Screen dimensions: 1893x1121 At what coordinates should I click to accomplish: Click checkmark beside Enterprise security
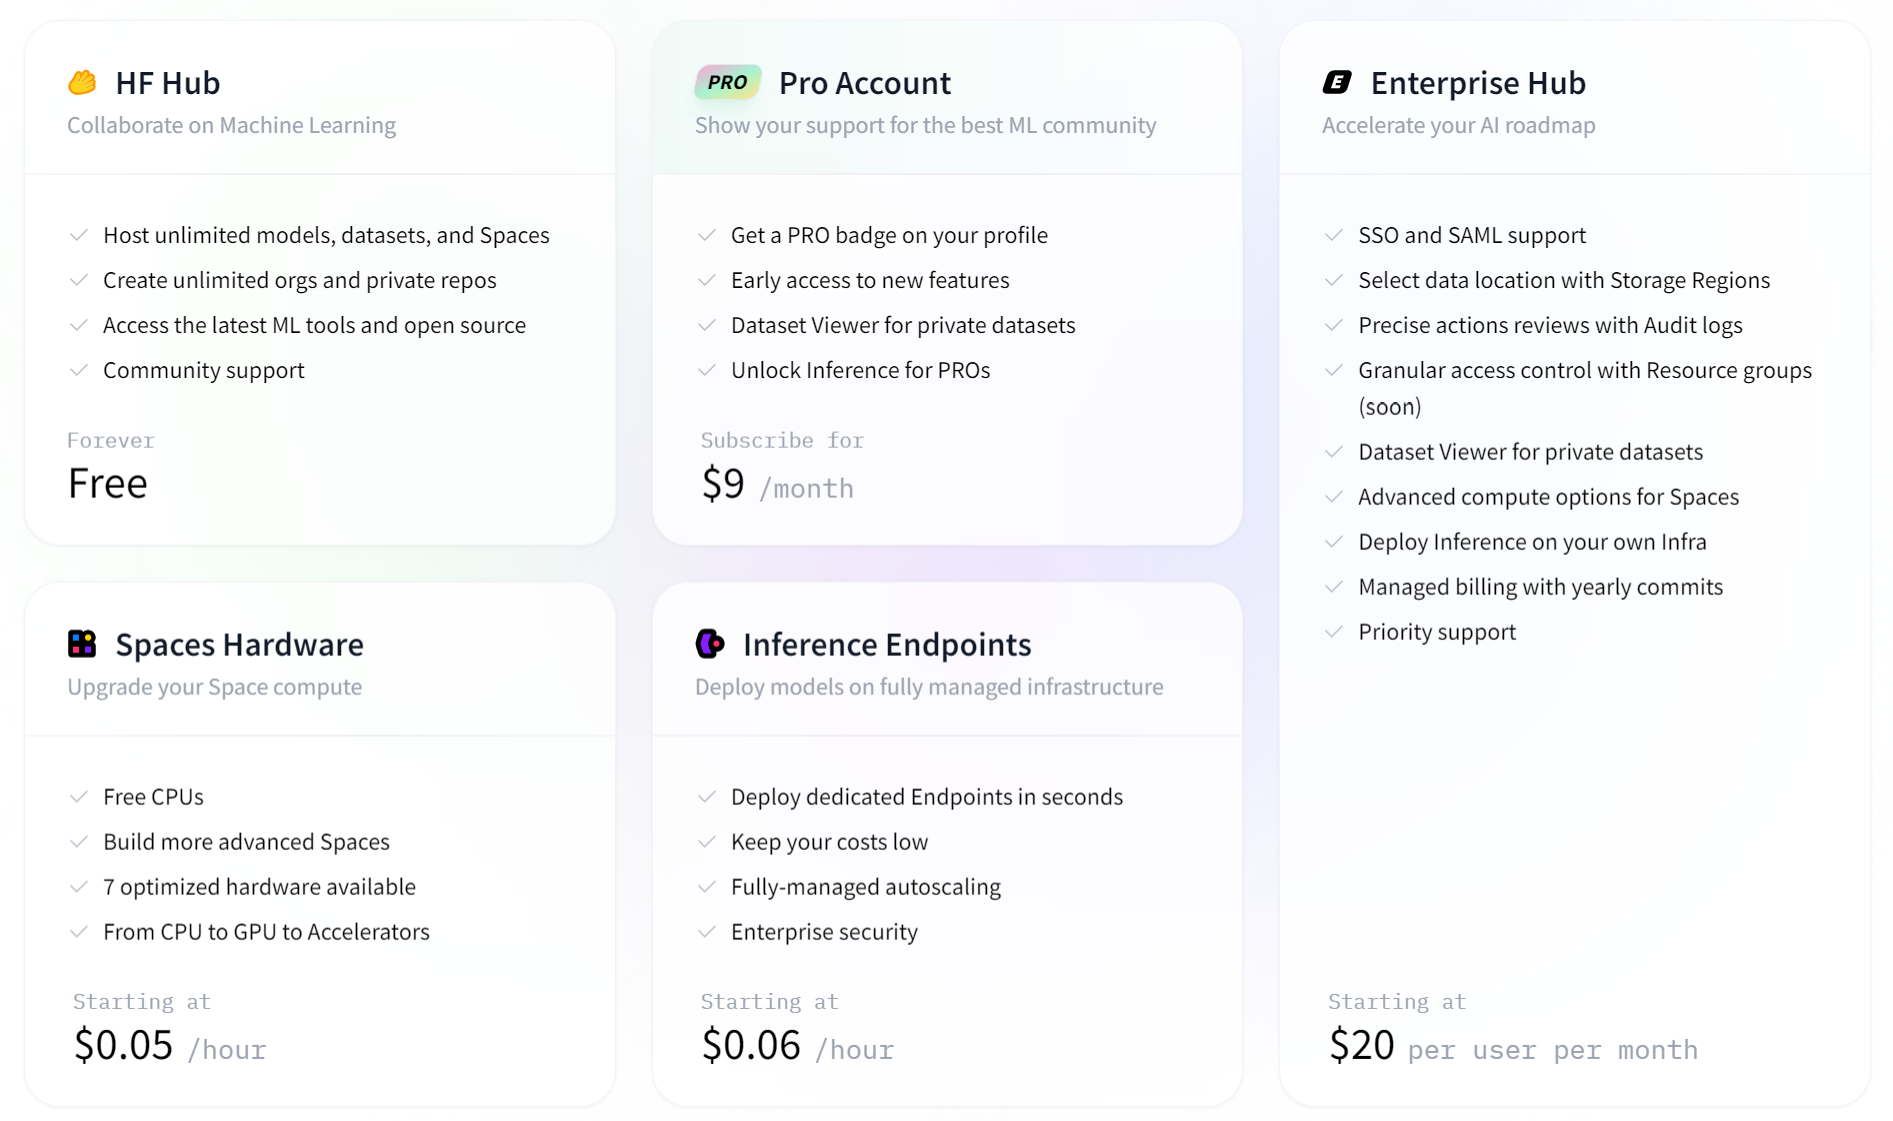click(707, 932)
